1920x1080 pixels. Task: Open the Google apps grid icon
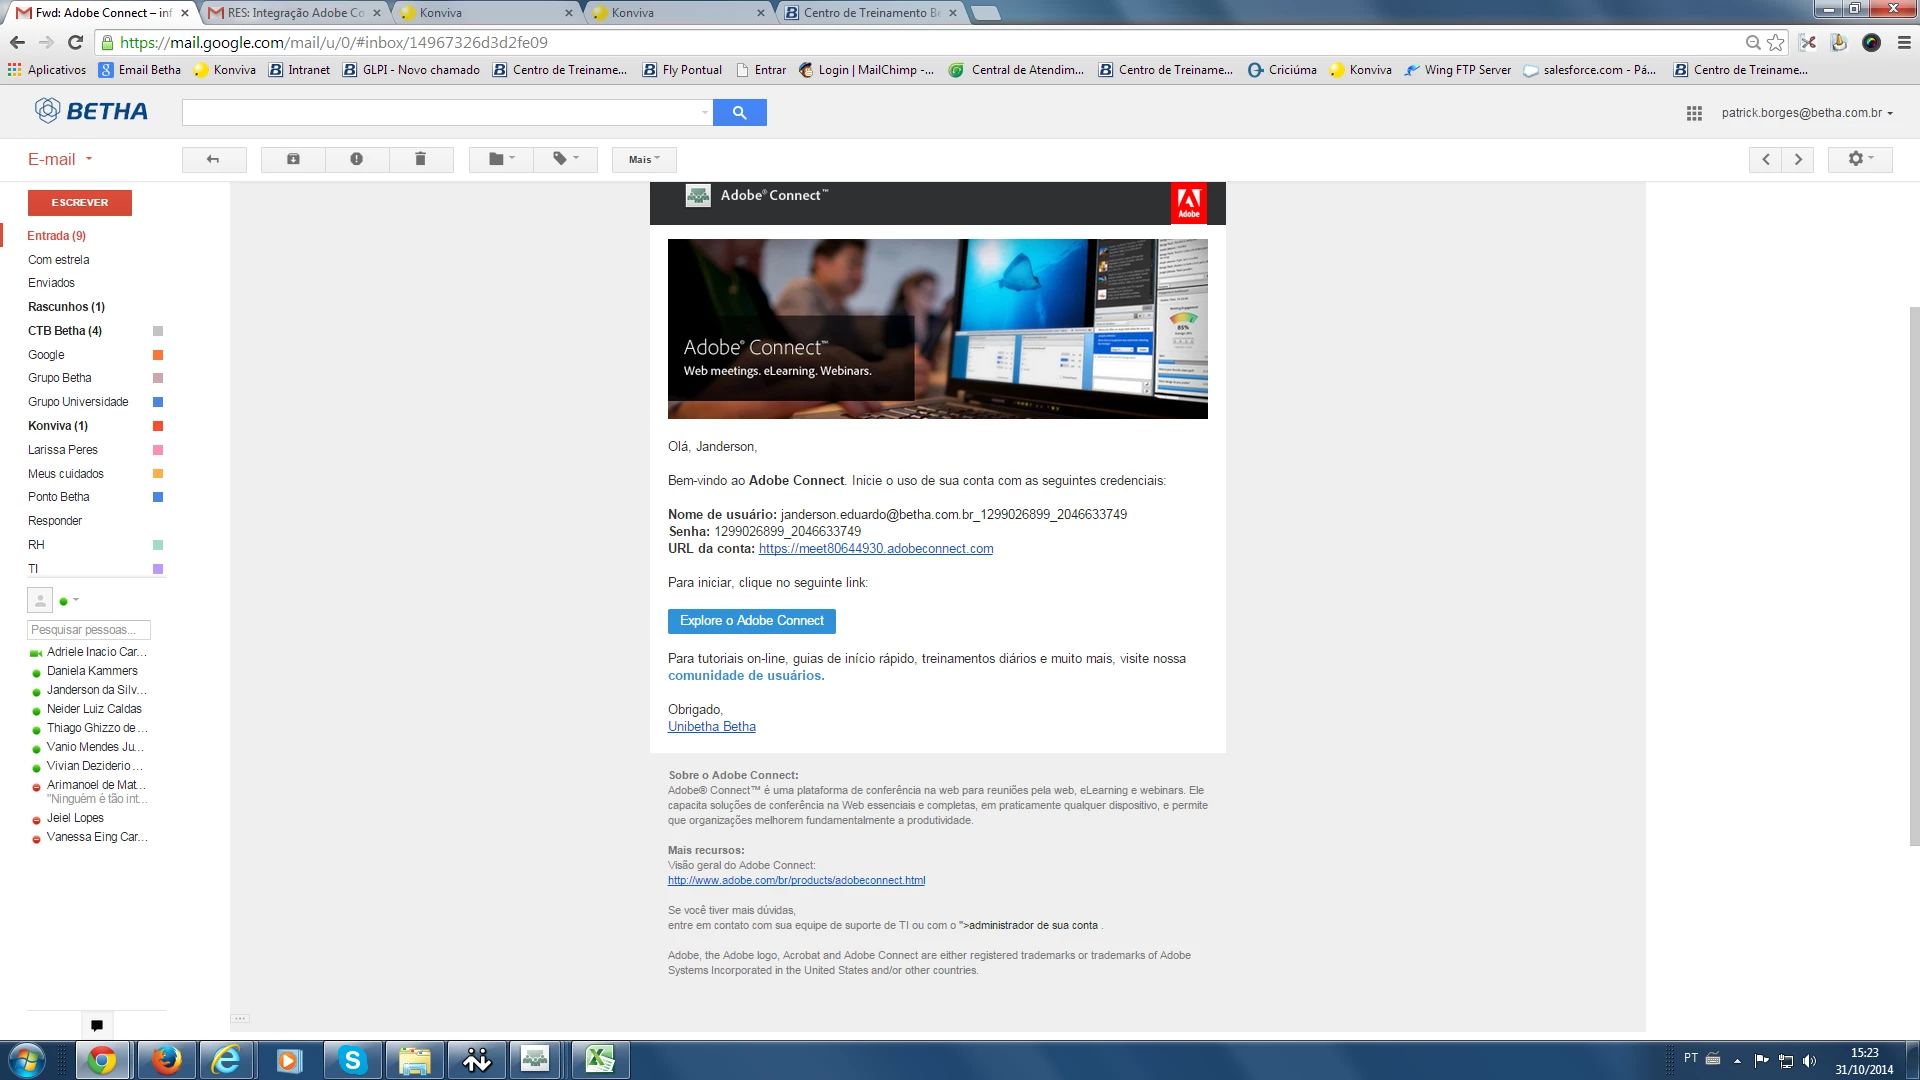point(1694,113)
